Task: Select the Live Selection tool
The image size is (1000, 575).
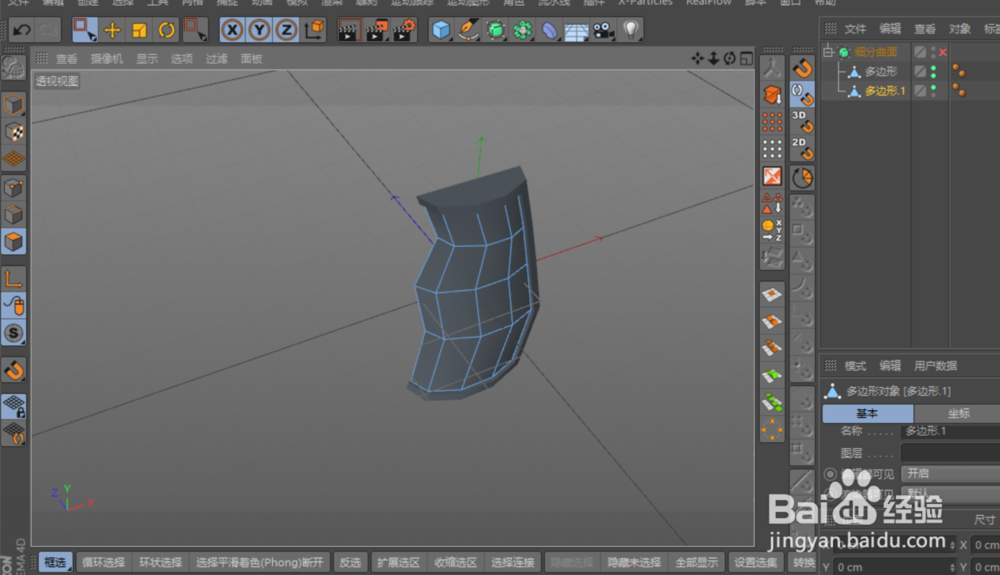Action: (x=84, y=30)
